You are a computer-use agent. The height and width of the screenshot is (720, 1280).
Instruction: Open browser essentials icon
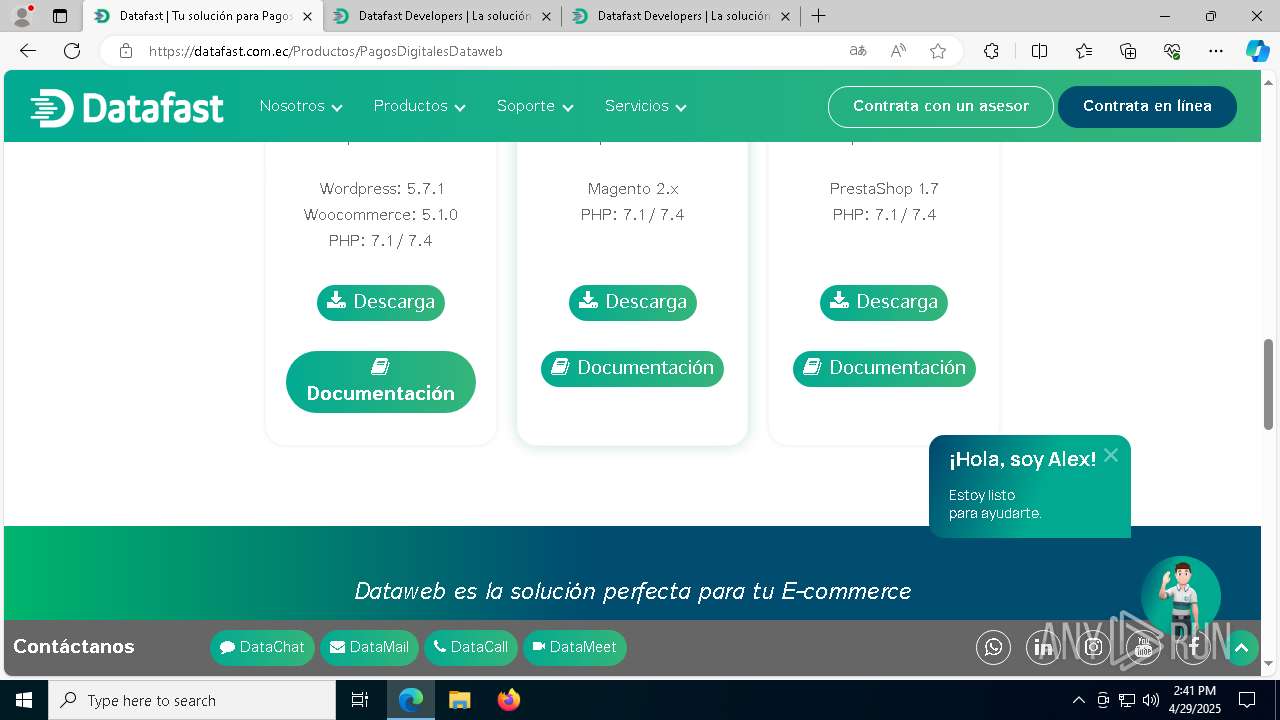point(1172,51)
